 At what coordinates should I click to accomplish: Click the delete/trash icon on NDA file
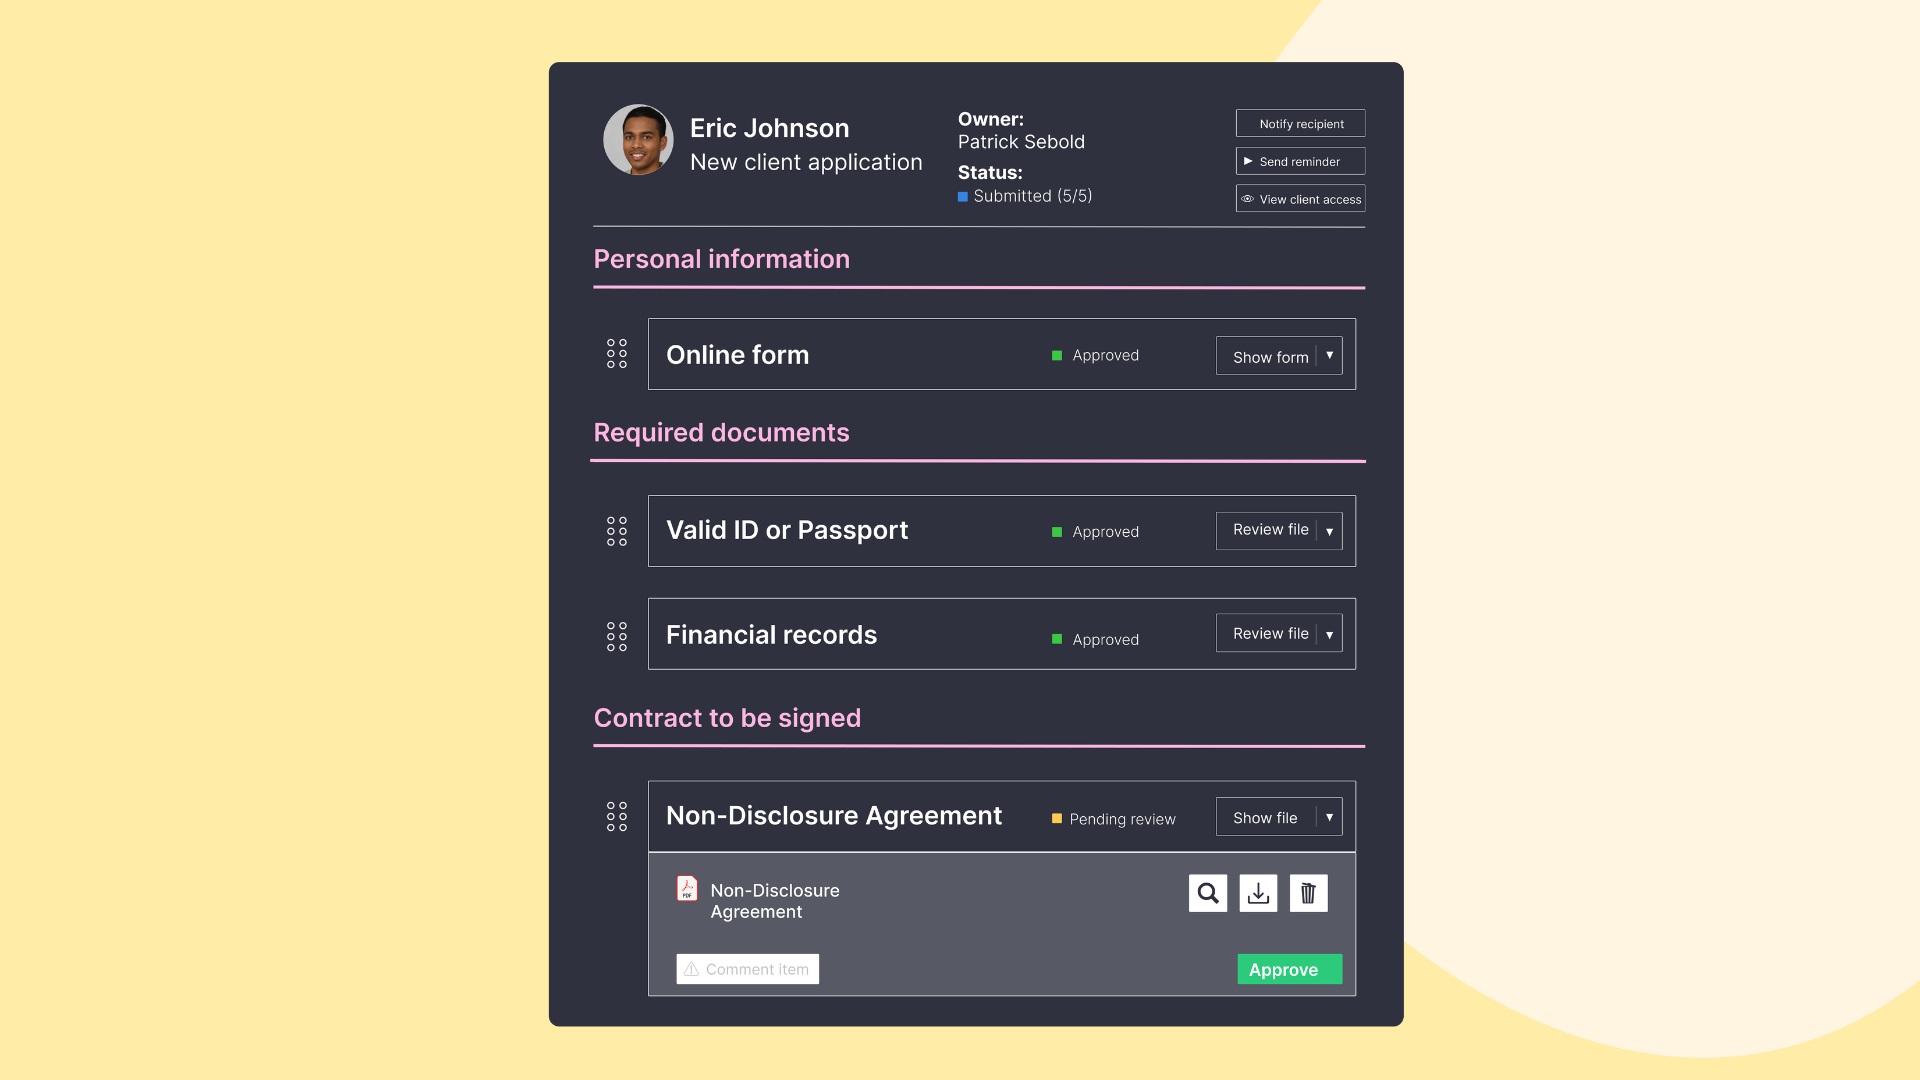point(1307,893)
